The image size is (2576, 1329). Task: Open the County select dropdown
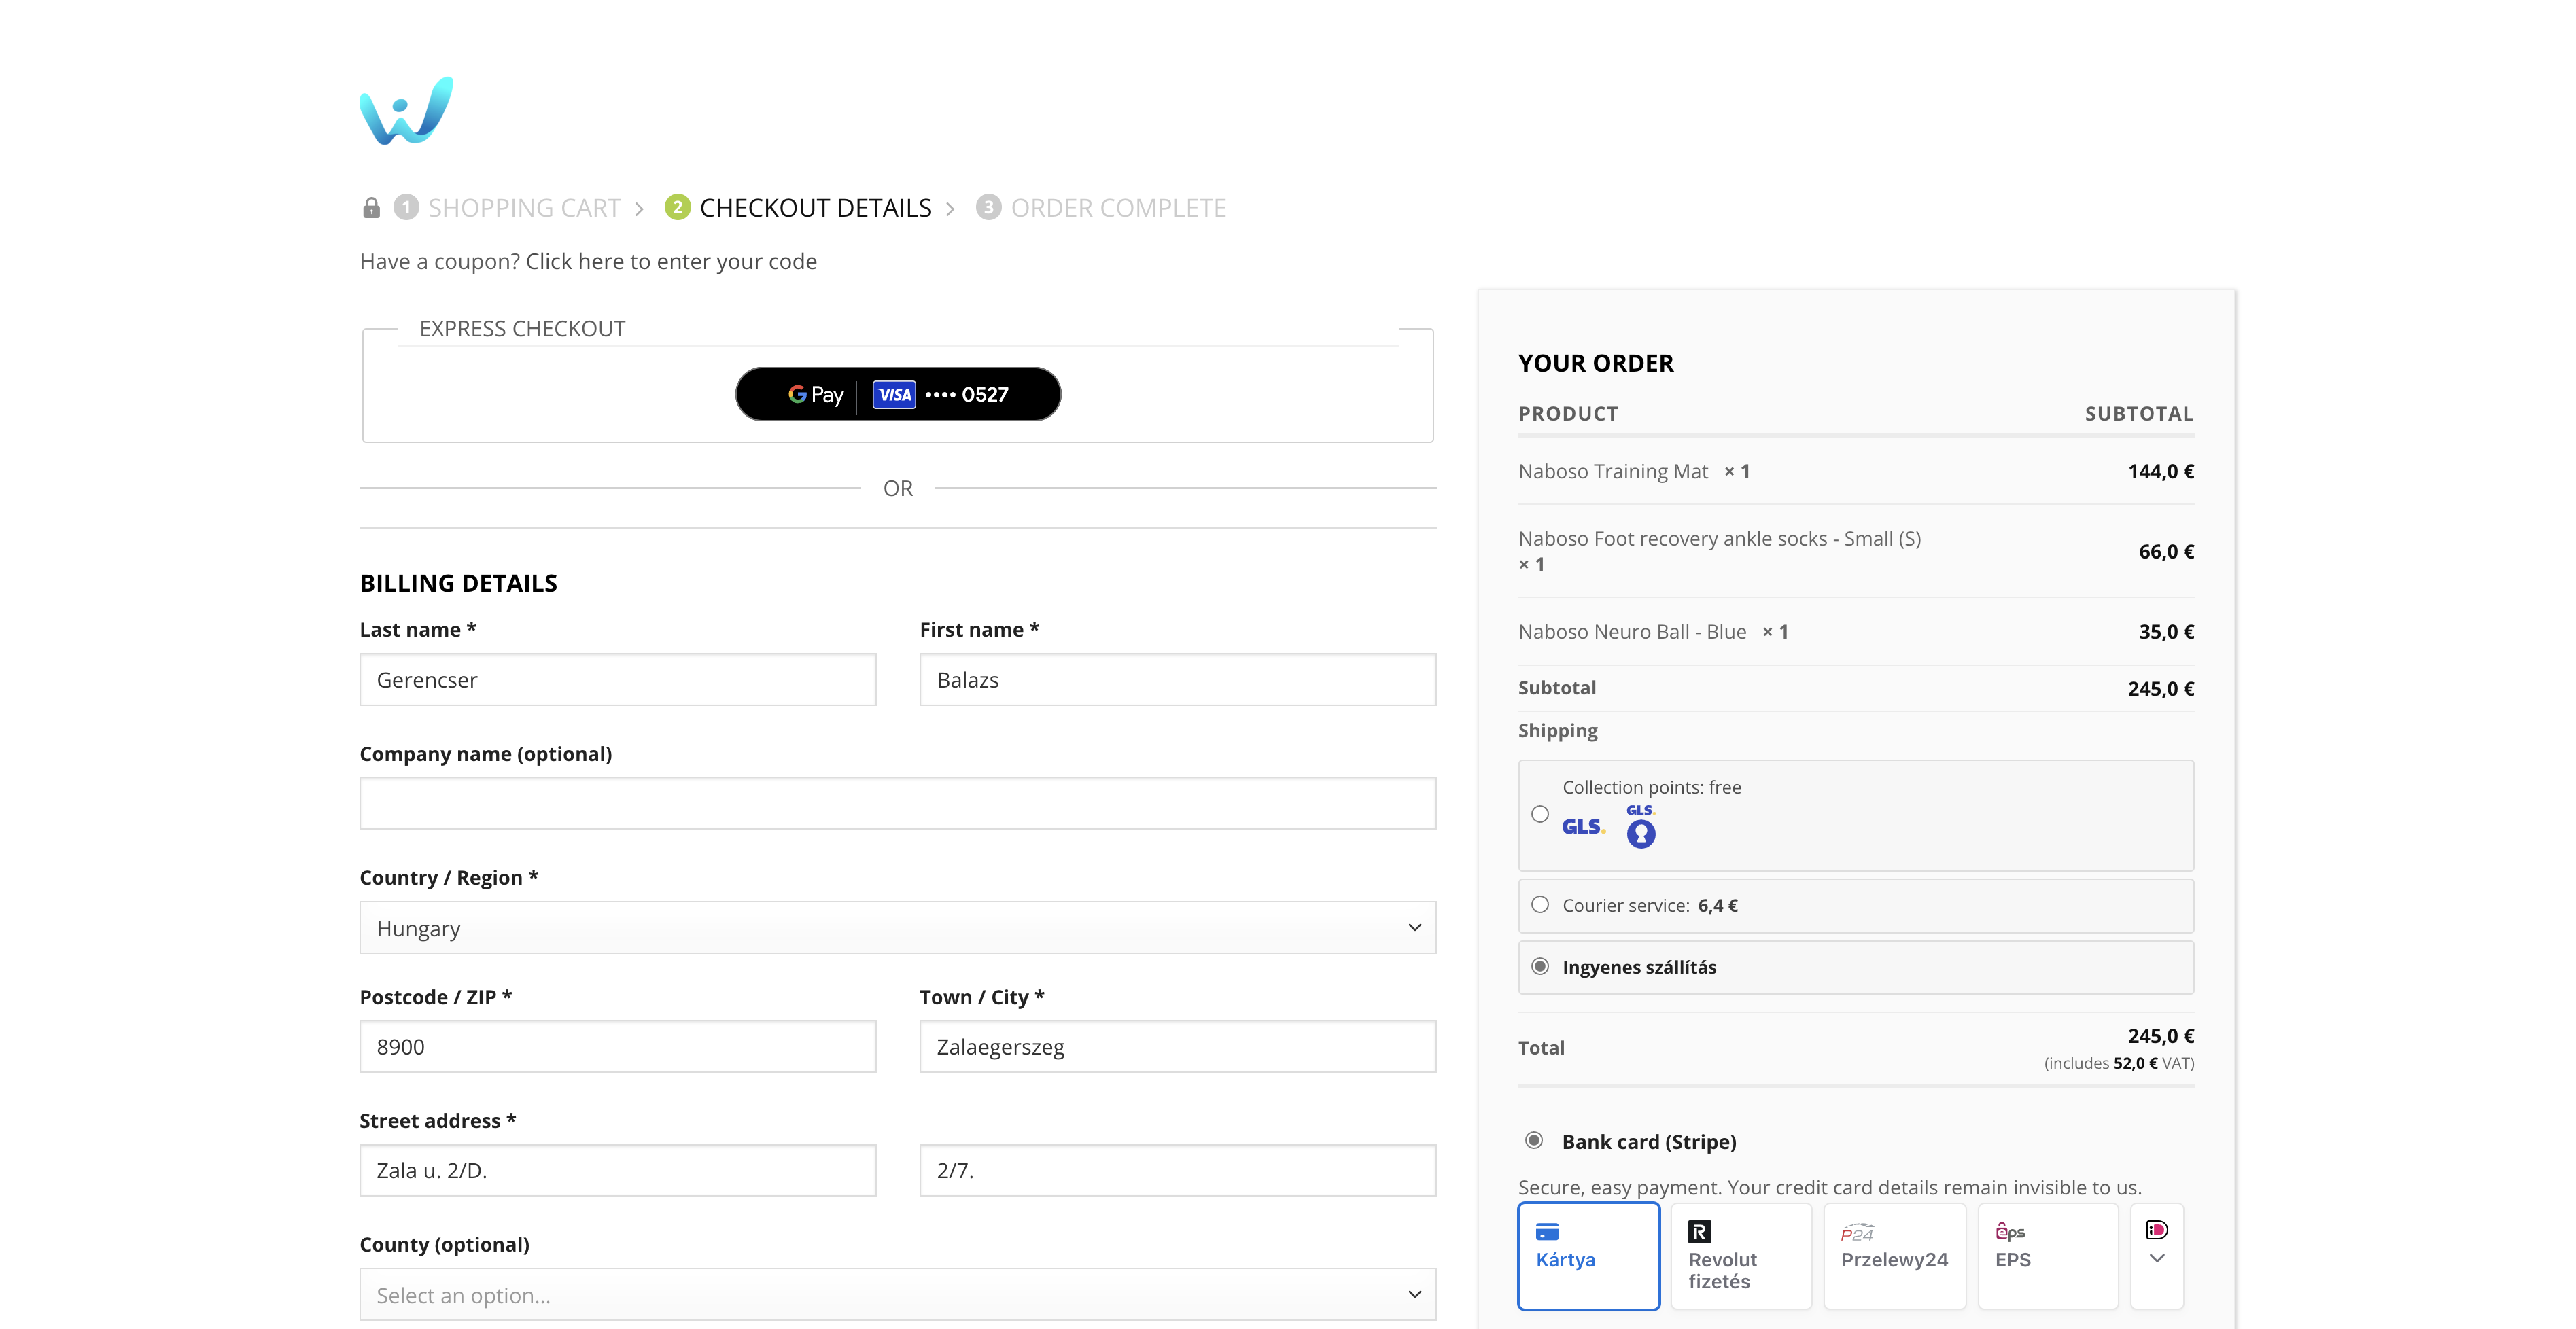[897, 1294]
